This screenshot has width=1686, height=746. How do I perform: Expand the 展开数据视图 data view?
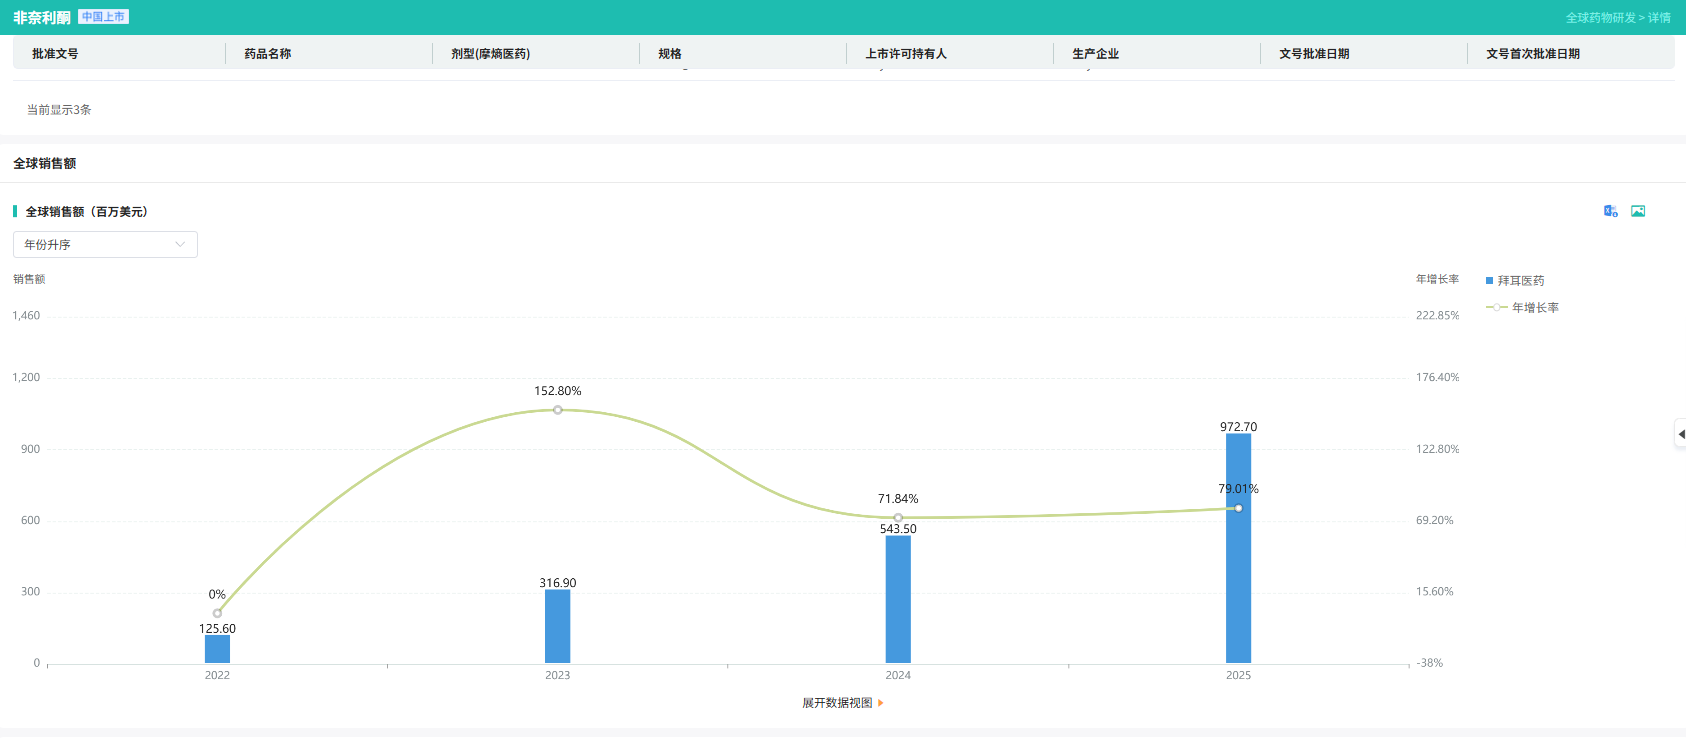[837, 703]
